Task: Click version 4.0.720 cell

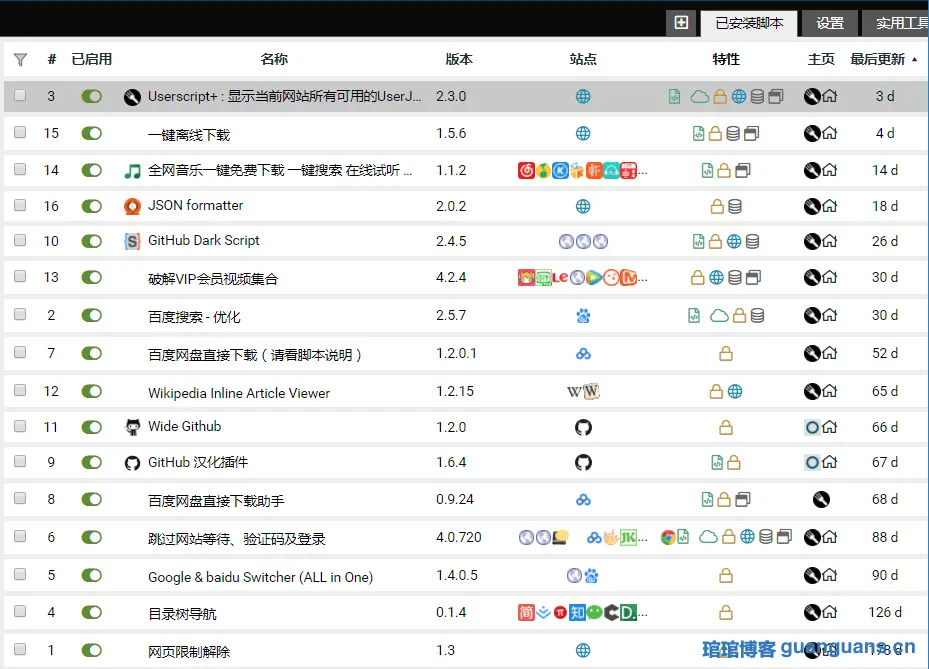Action: pos(459,537)
